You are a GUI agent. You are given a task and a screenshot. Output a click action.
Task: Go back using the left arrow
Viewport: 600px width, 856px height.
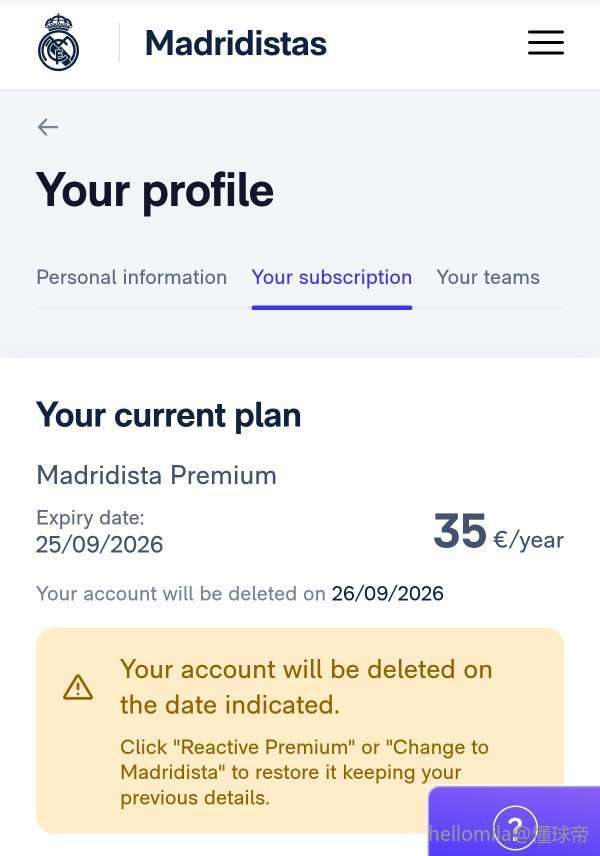[x=48, y=127]
